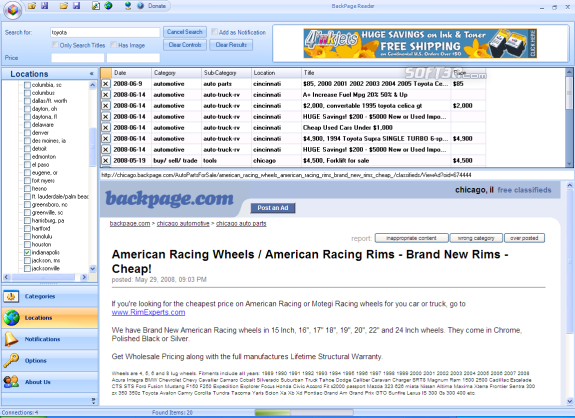Viewport: 575px width, 418px height.
Task: Click the Donate link in the toolbar
Action: [157, 6]
